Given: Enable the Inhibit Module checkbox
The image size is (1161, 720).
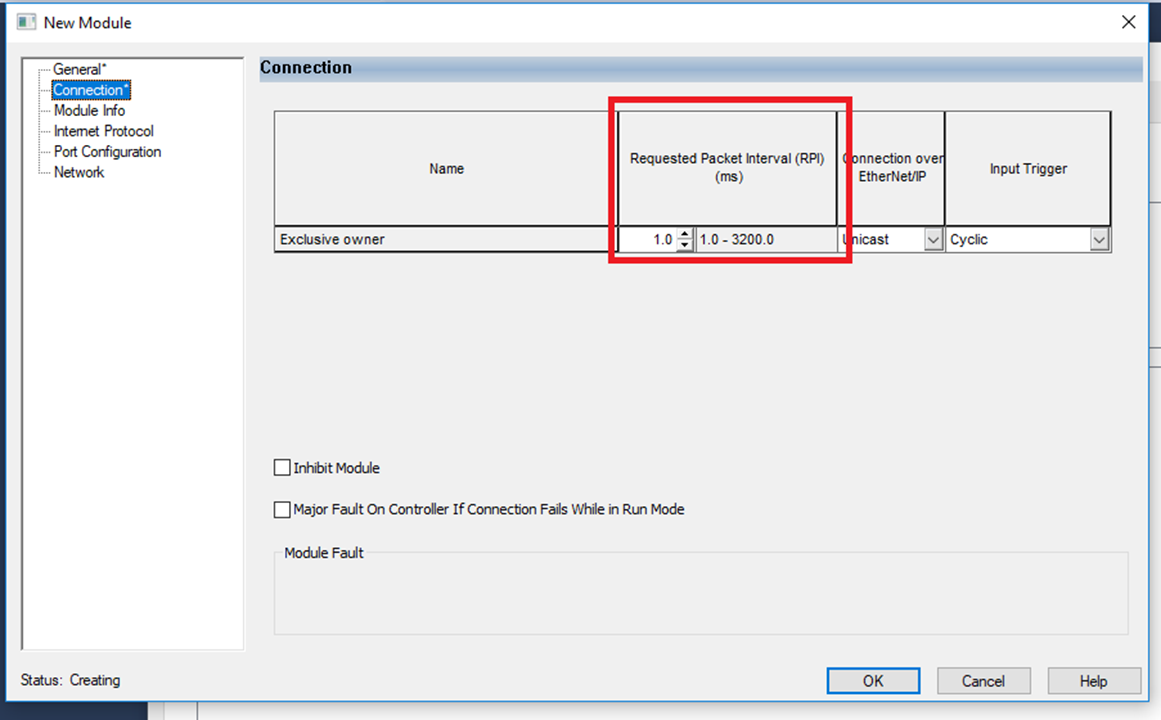Looking at the screenshot, I should point(282,468).
